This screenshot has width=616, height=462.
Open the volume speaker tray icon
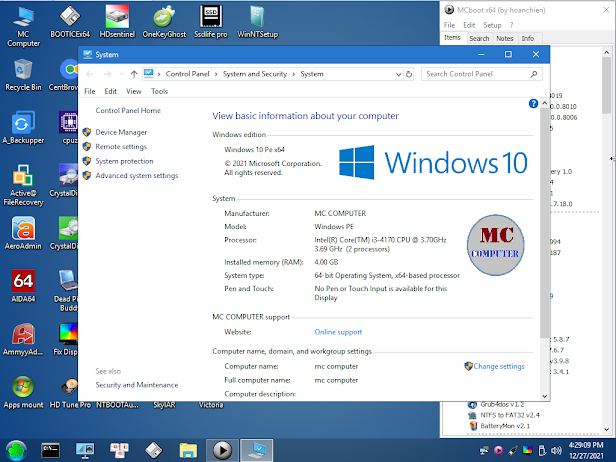pos(556,451)
